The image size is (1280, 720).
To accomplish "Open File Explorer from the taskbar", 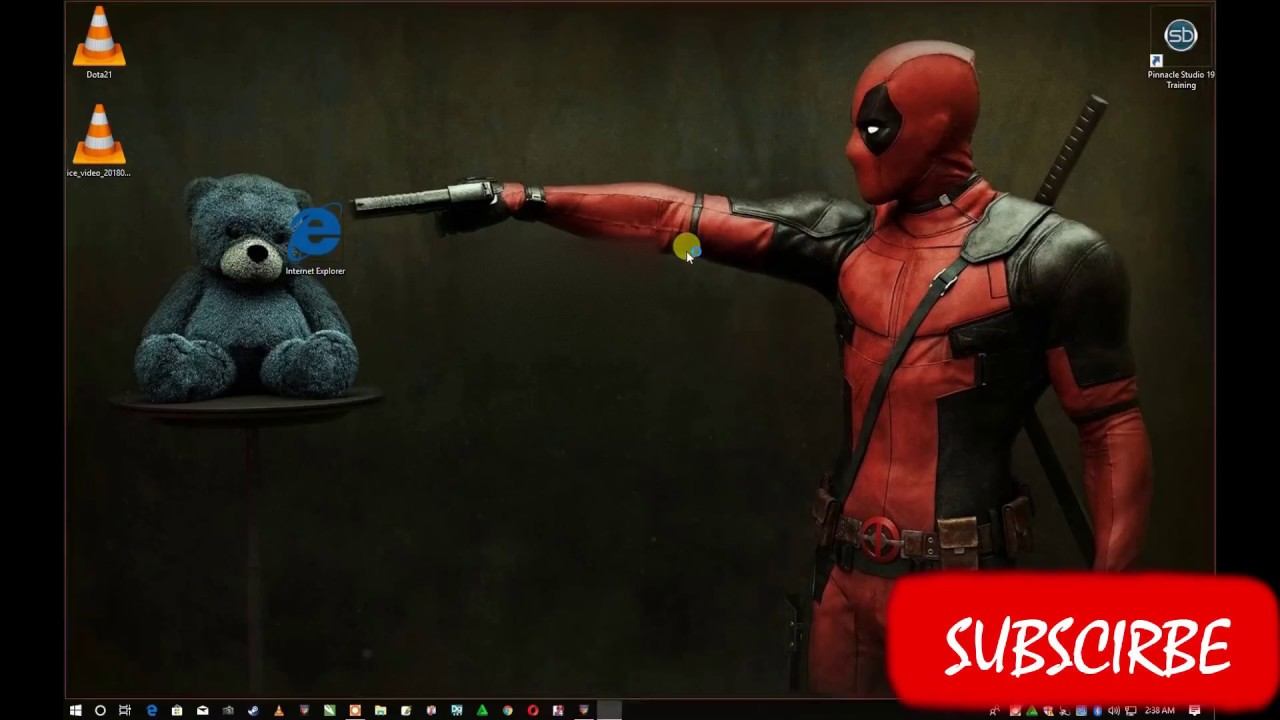I will (381, 711).
